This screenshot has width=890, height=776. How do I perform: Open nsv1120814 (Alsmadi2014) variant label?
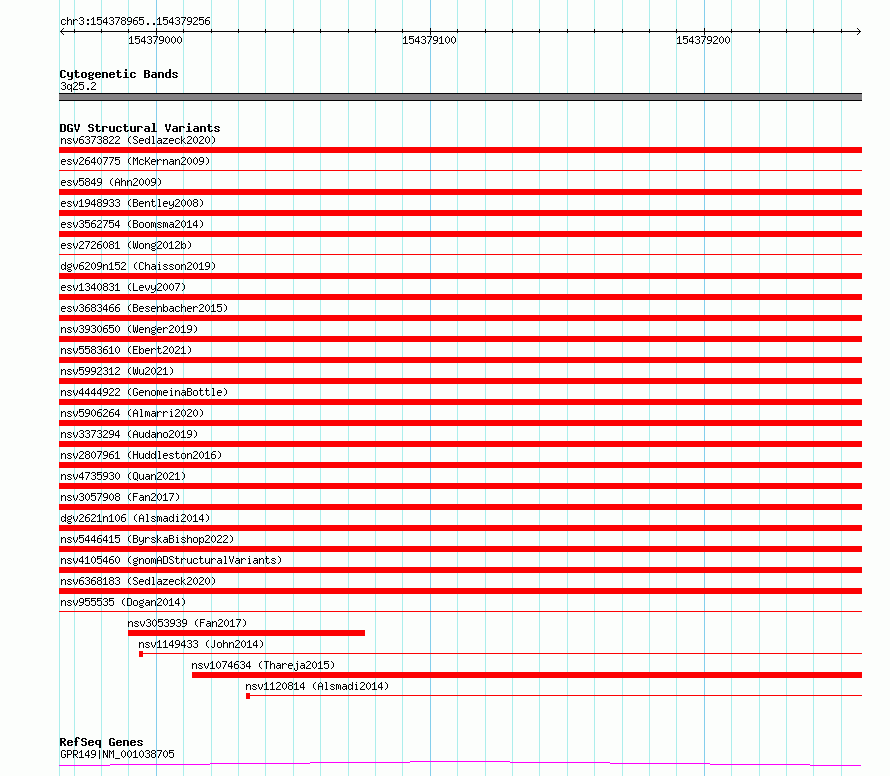[317, 686]
